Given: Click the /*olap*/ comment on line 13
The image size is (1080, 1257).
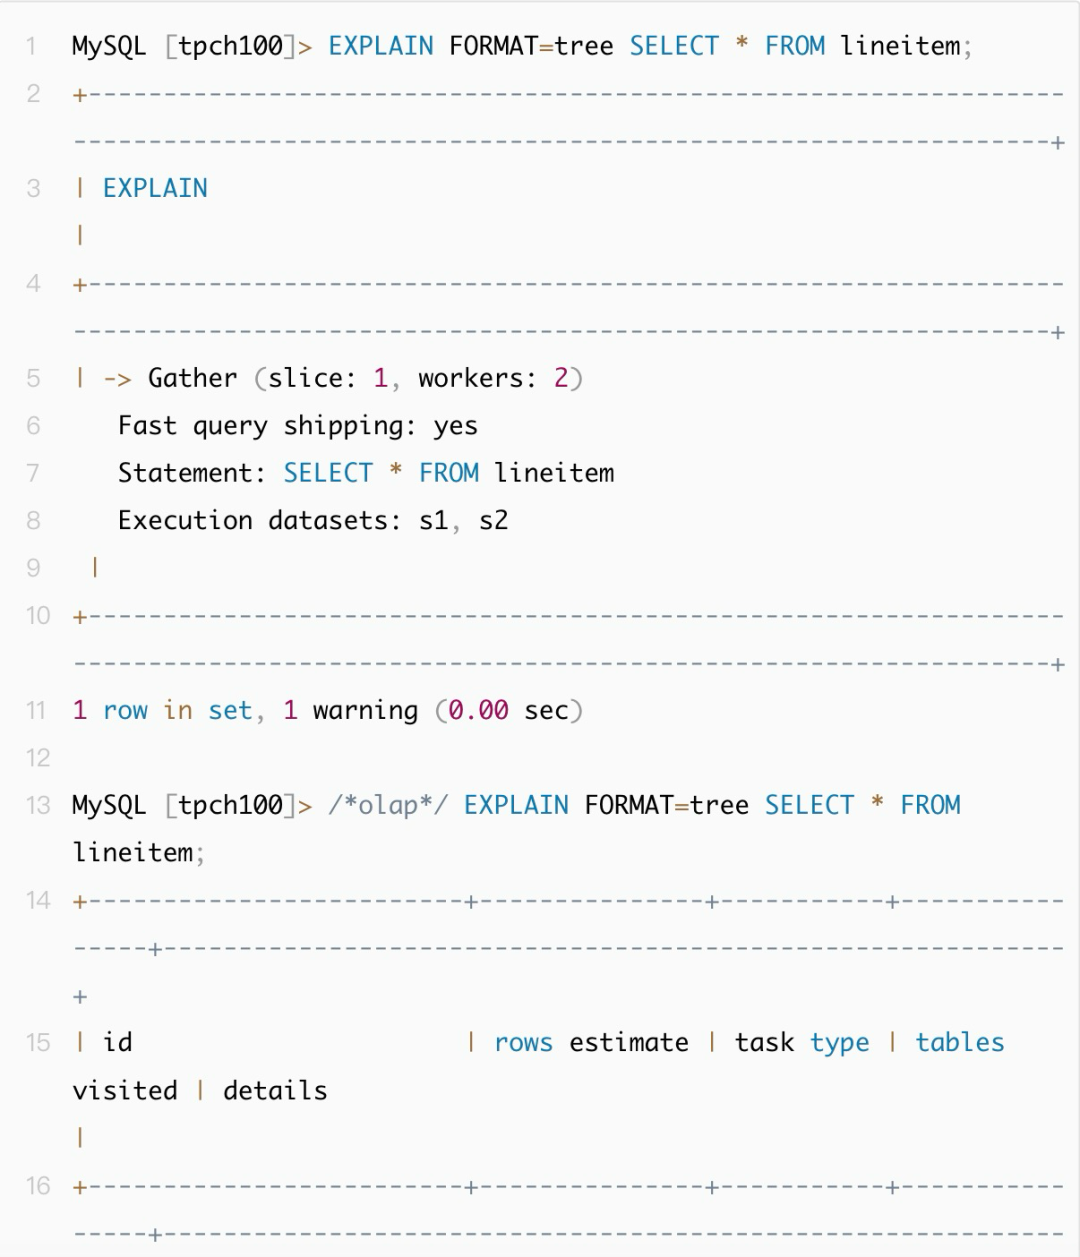Looking at the screenshot, I should 389,806.
